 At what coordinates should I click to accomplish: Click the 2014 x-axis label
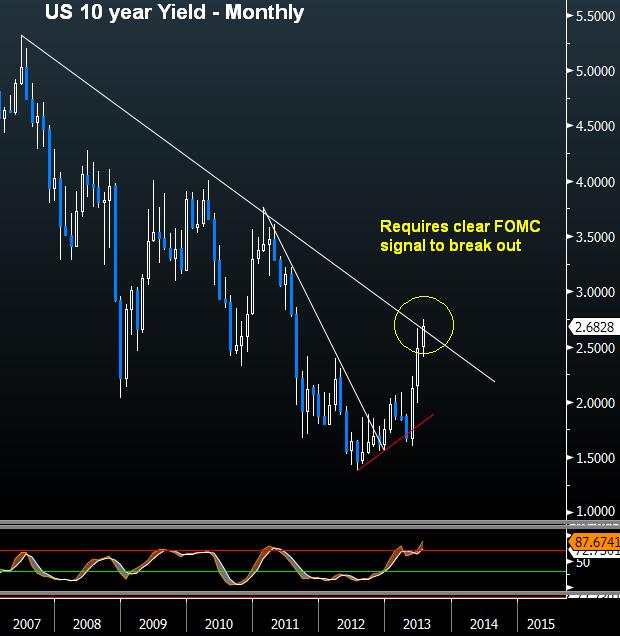(x=484, y=624)
